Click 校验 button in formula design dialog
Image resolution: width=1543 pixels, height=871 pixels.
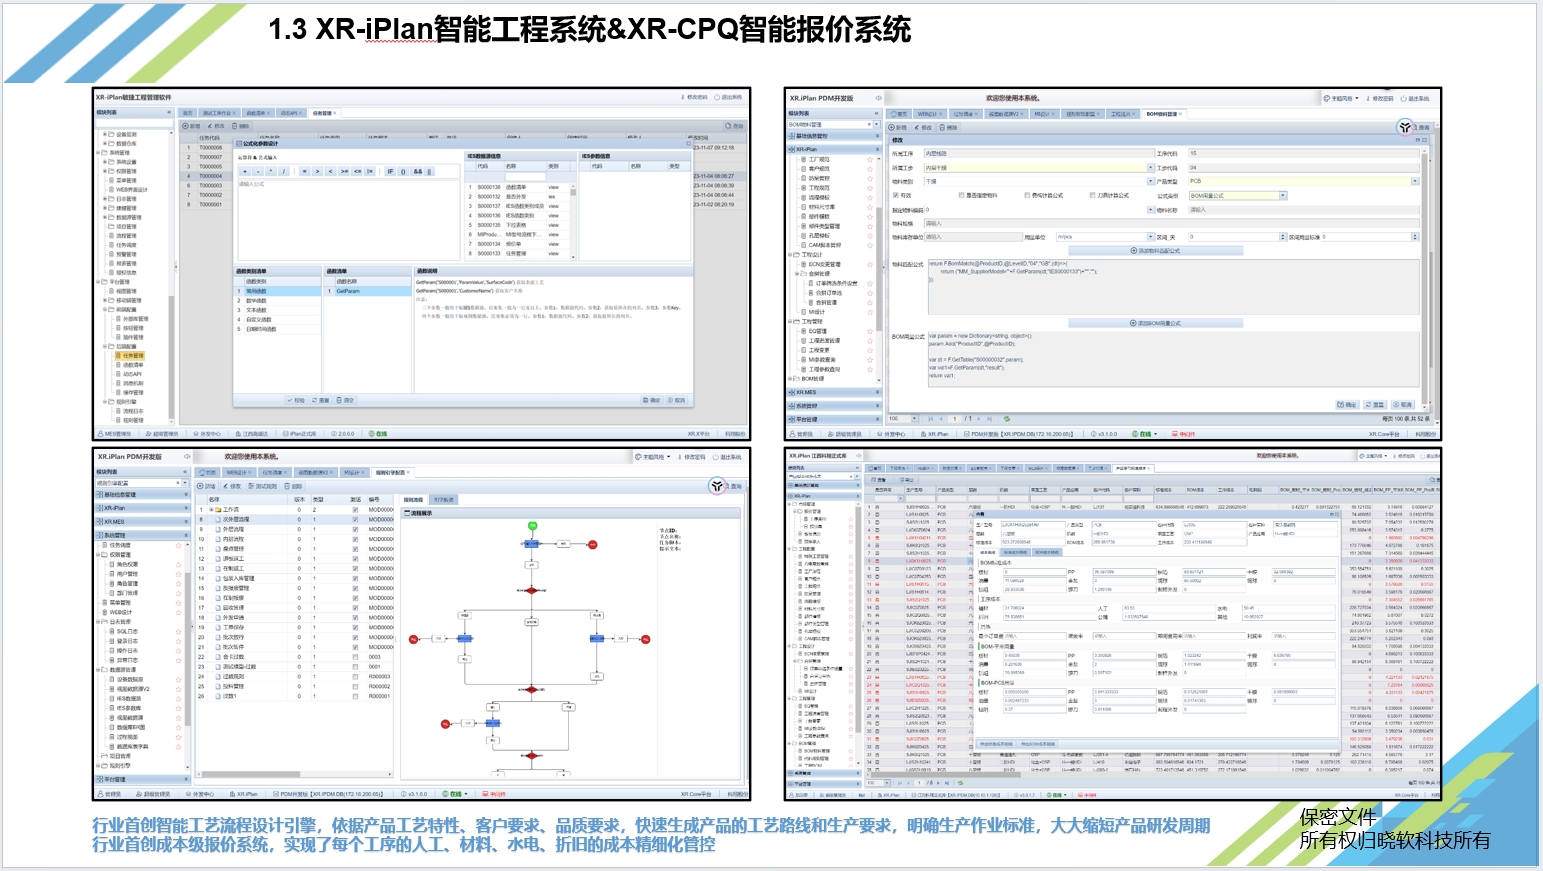pos(296,400)
